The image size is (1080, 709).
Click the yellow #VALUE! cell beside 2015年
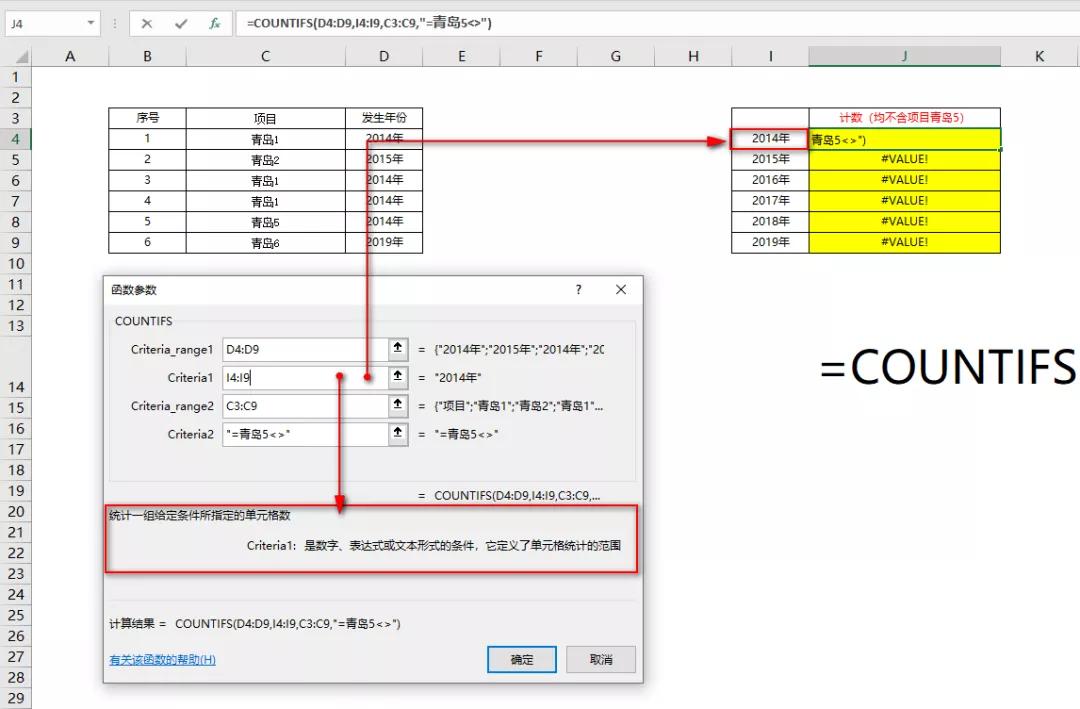903,159
